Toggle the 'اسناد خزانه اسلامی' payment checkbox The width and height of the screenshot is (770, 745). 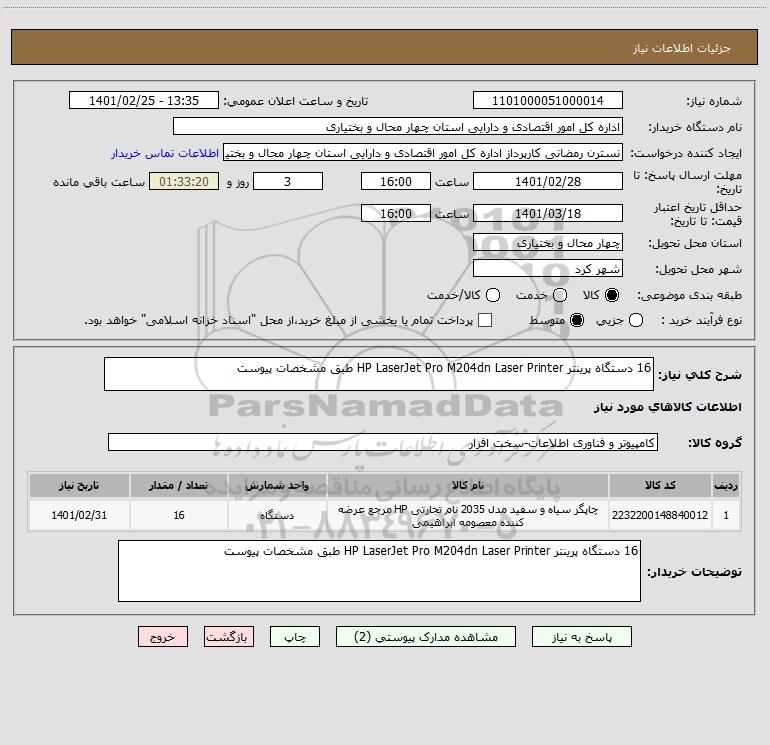tap(485, 320)
